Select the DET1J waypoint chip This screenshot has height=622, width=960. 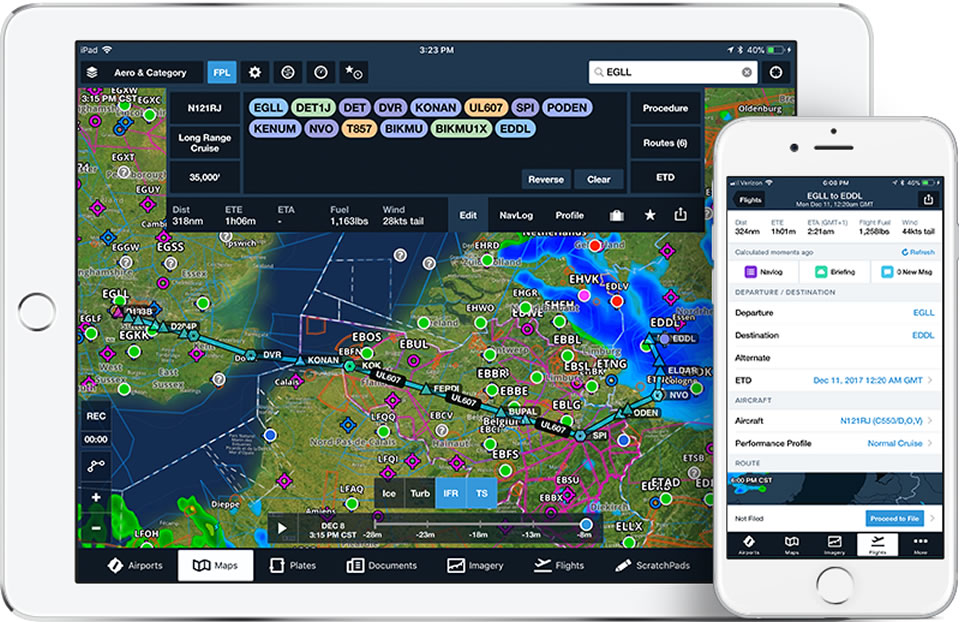(313, 108)
